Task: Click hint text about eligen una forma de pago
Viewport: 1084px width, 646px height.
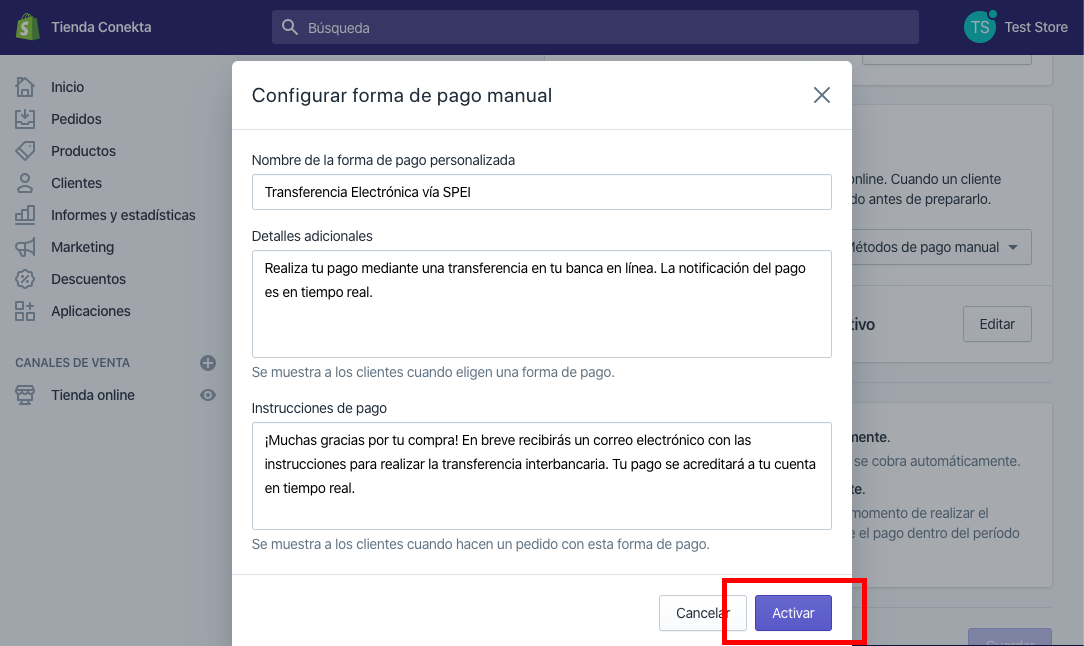Action: (x=433, y=372)
